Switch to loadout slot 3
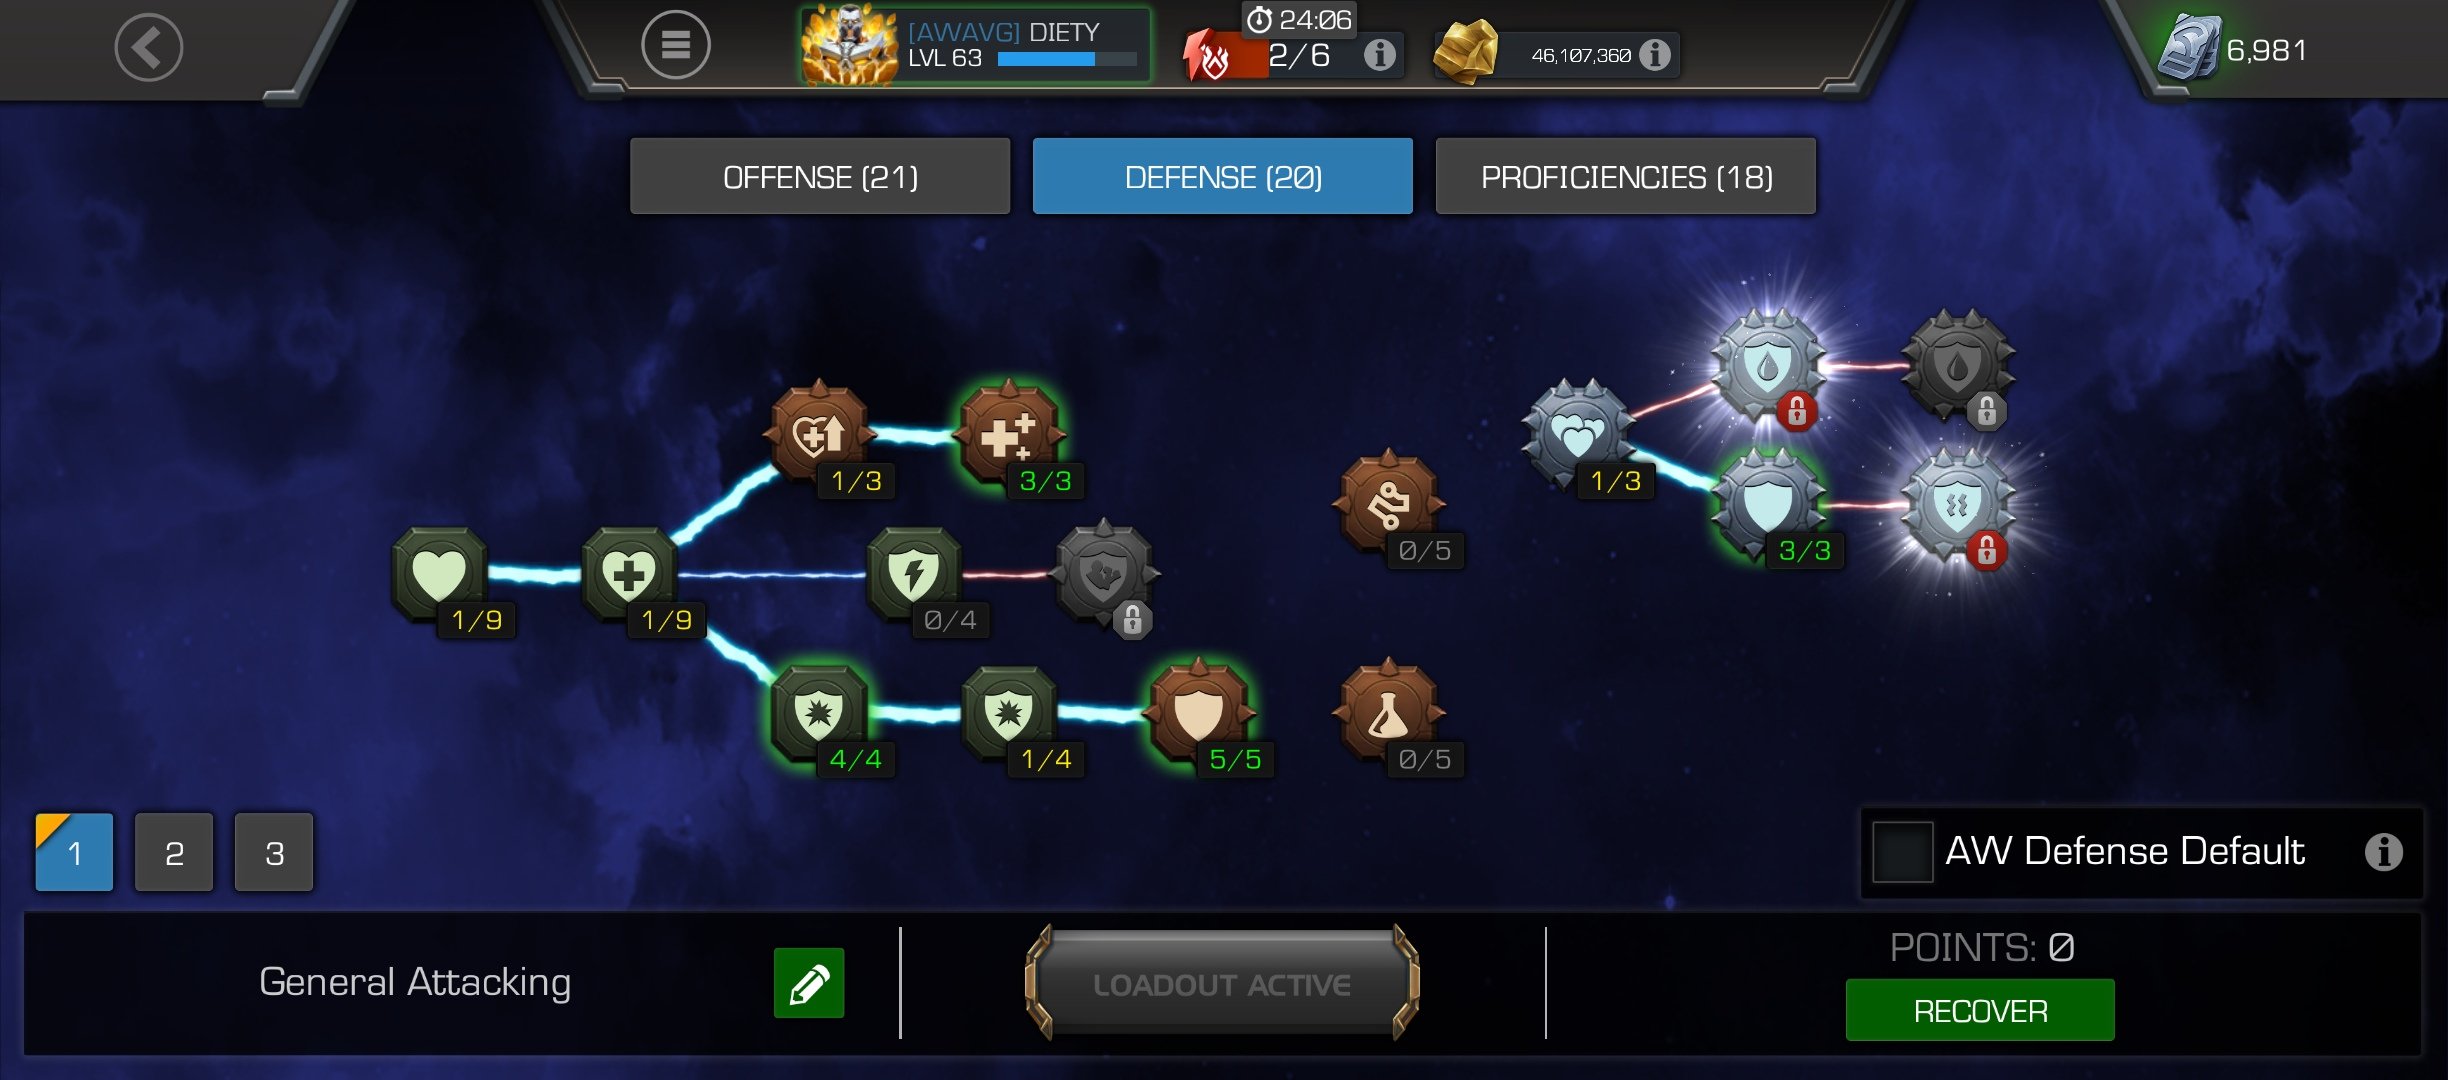Screen dimensions: 2448x1080 pyautogui.click(x=274, y=852)
